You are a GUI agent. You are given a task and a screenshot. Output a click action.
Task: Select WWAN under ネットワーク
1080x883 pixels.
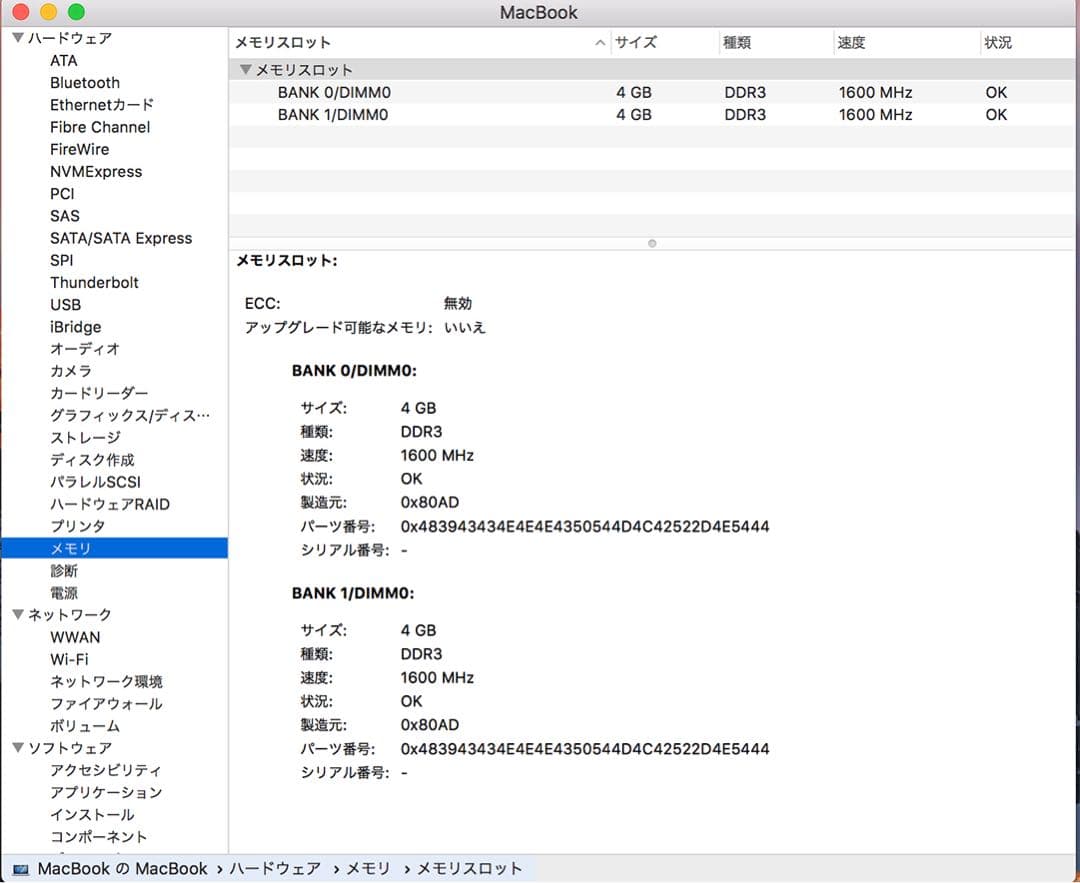pyautogui.click(x=75, y=637)
